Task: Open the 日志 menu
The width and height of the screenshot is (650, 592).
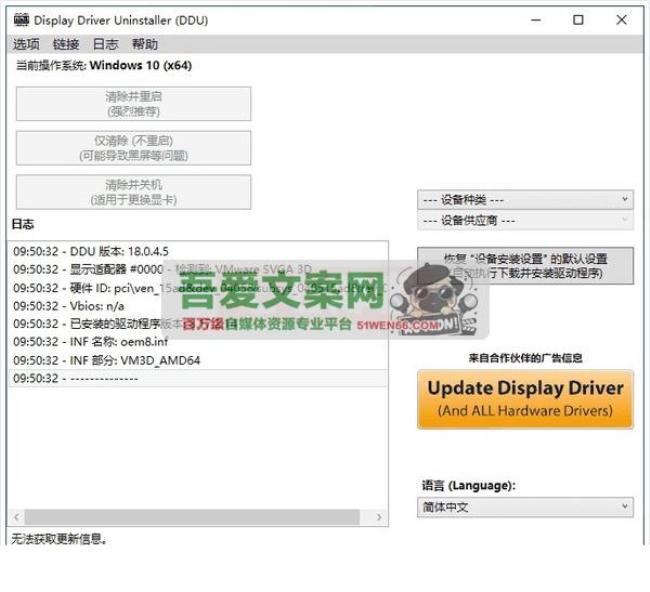Action: 105,44
